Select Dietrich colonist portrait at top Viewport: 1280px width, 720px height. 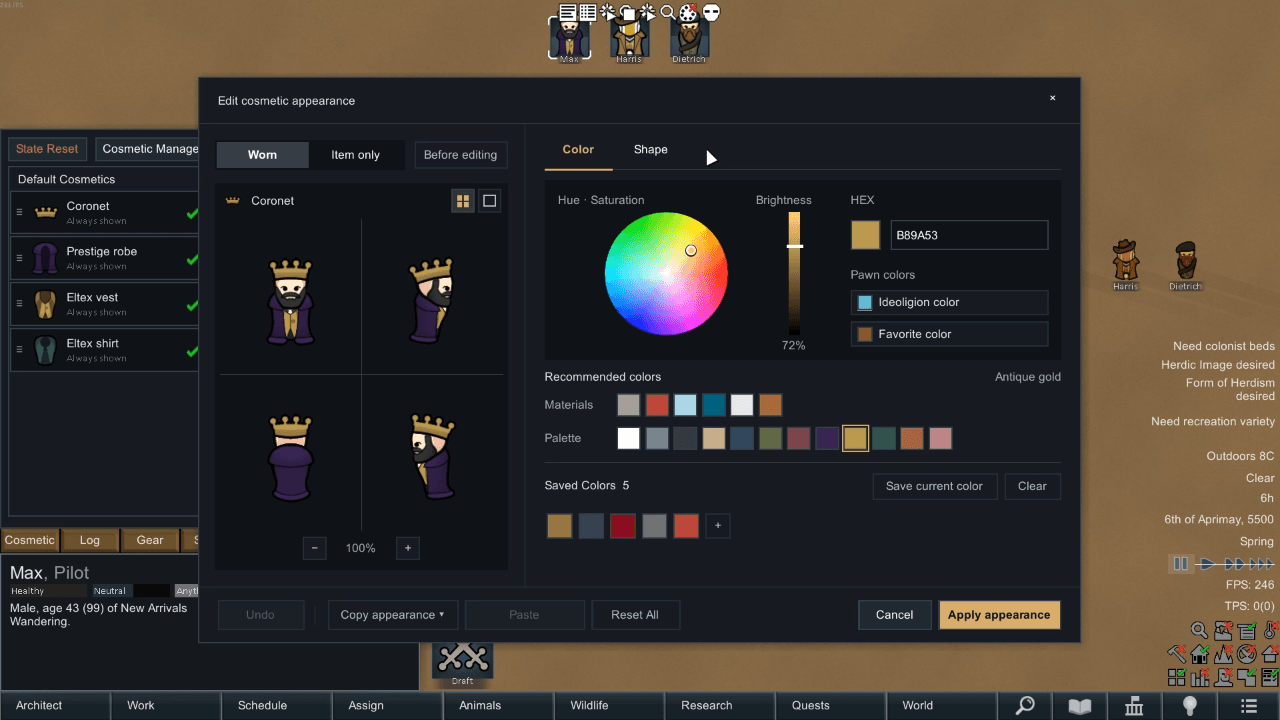pos(689,39)
